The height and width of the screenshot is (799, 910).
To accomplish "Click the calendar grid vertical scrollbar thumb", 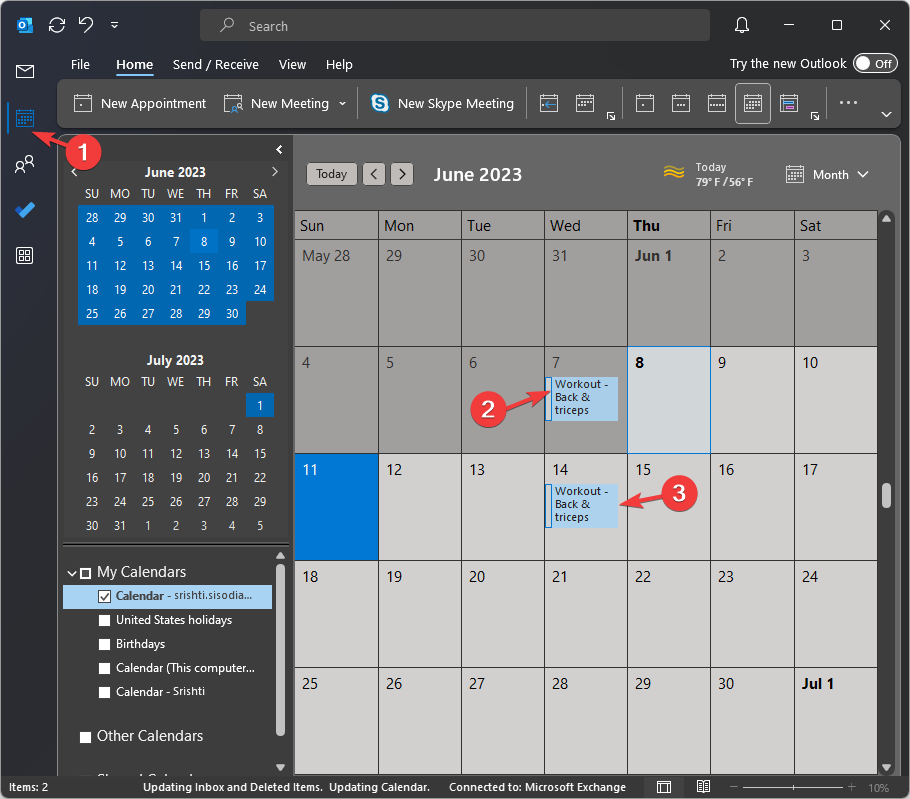I will tap(886, 495).
